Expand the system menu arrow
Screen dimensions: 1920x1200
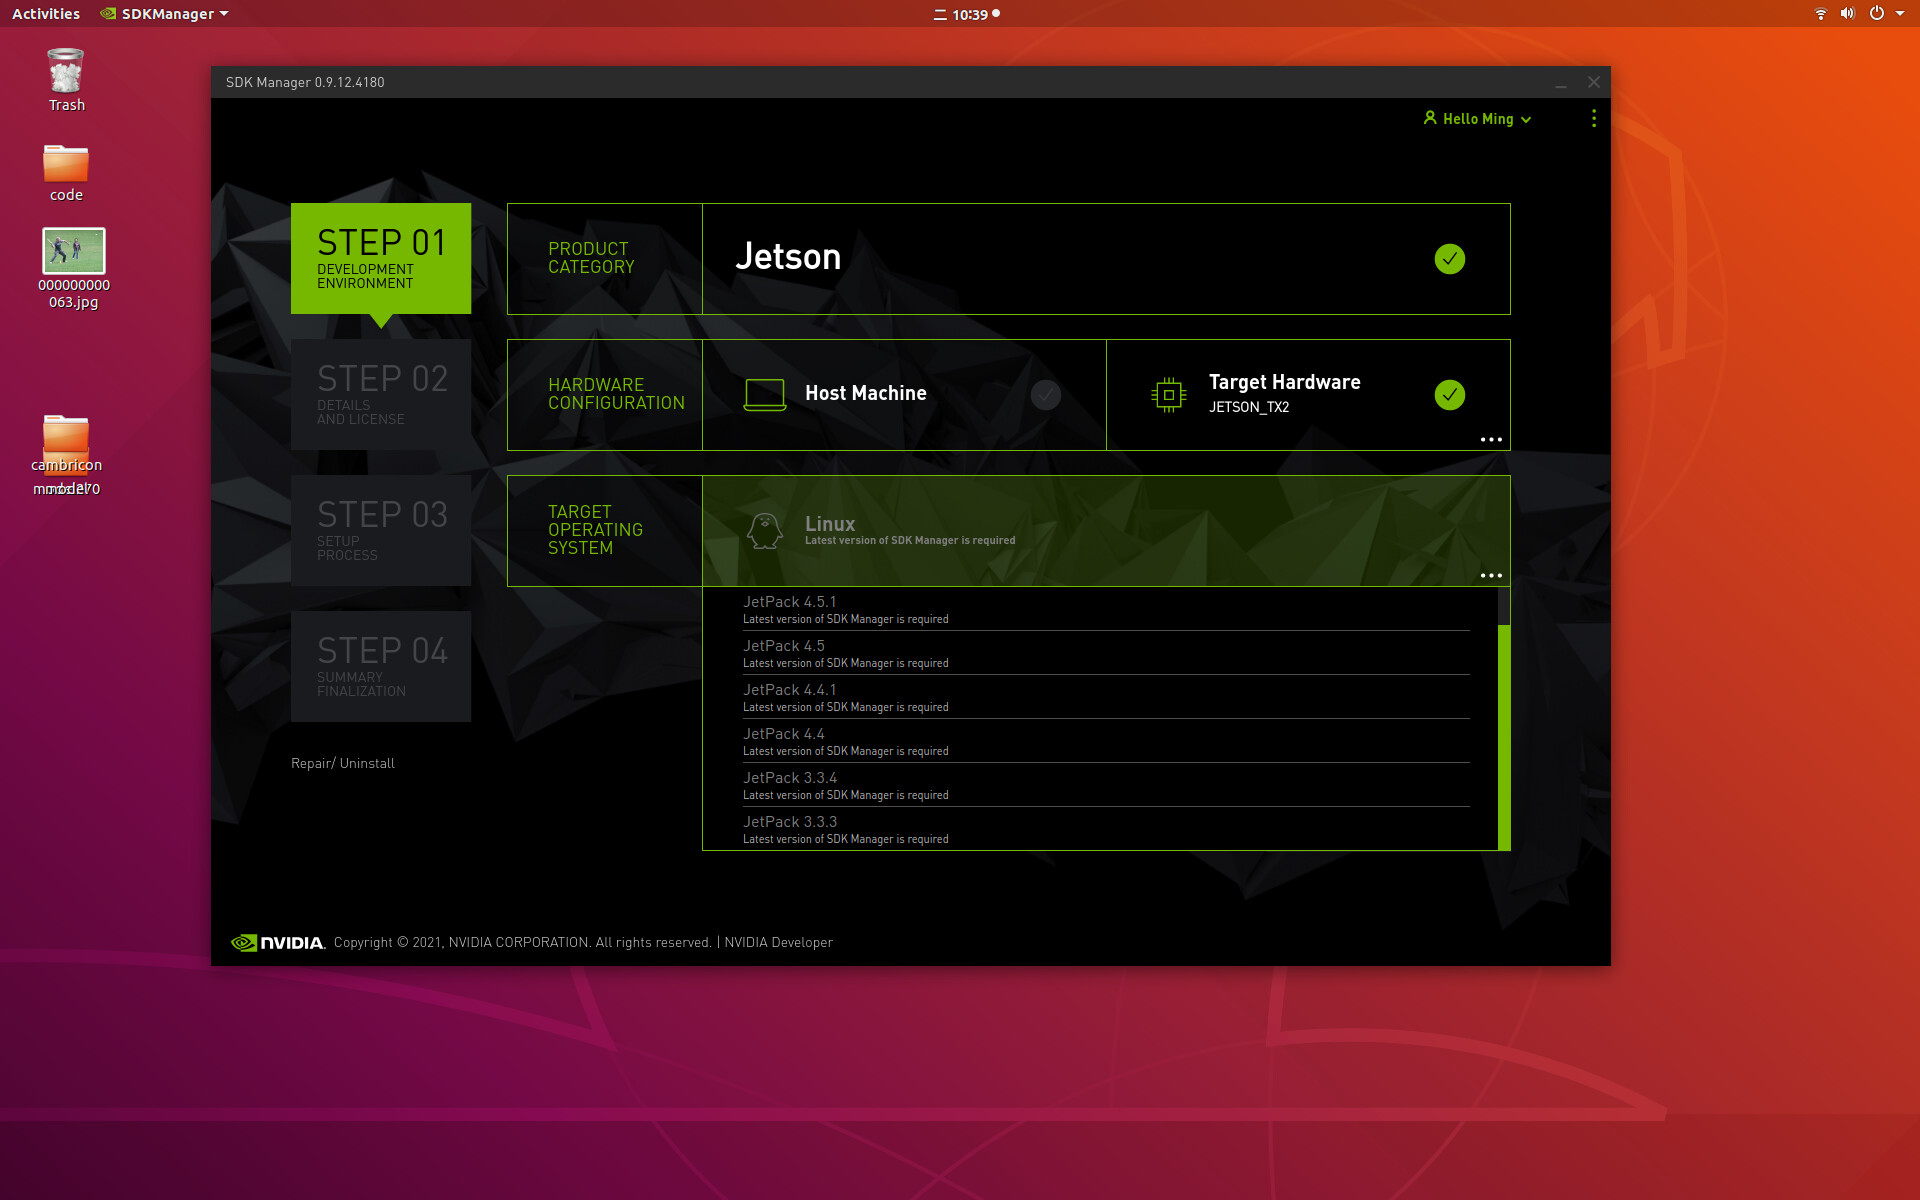(x=1900, y=14)
